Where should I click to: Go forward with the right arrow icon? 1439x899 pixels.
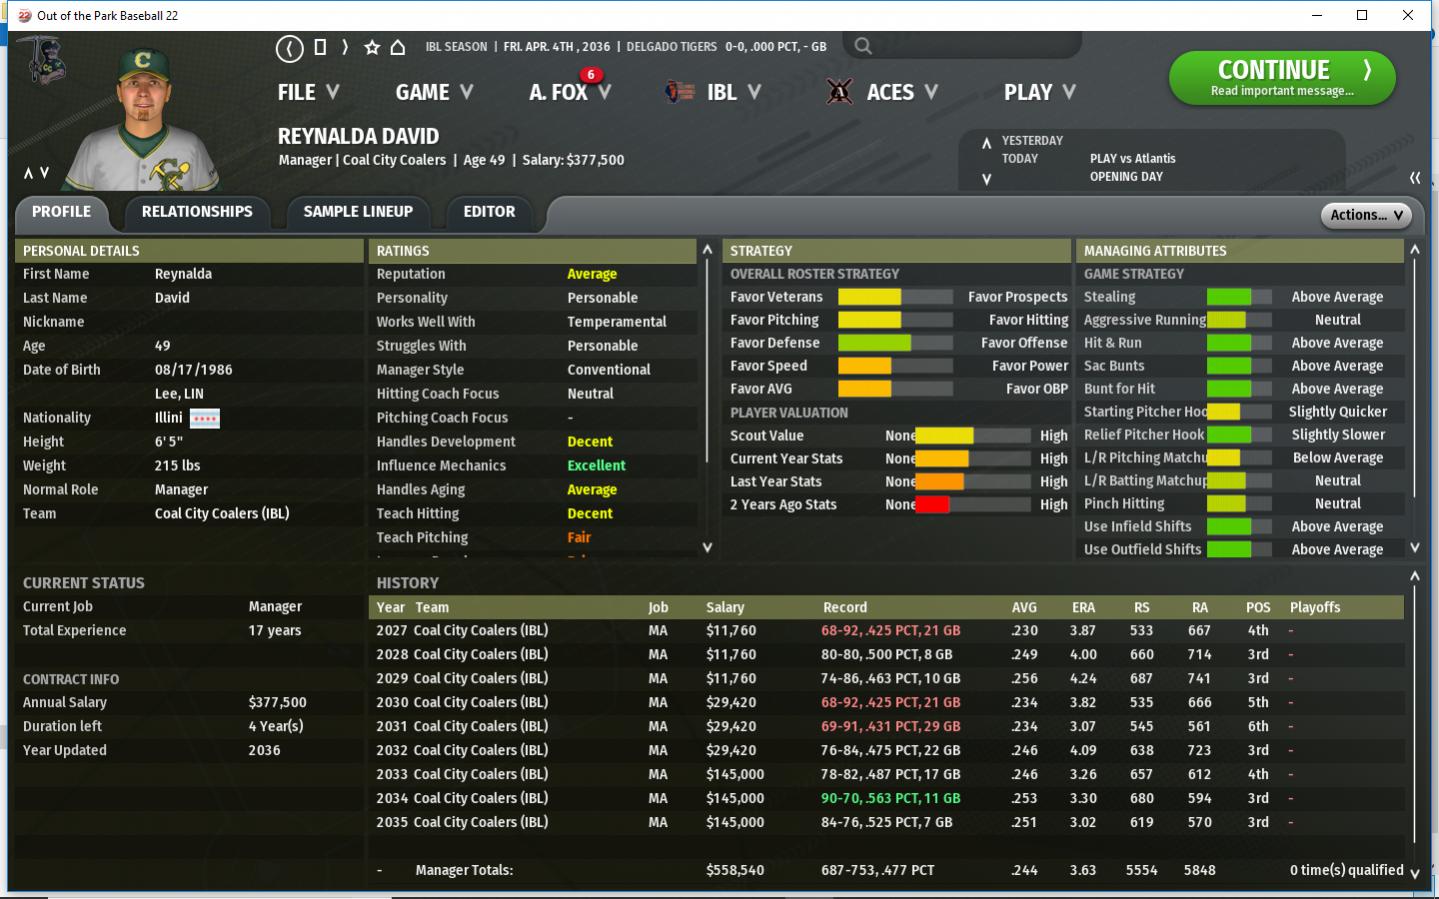[345, 47]
